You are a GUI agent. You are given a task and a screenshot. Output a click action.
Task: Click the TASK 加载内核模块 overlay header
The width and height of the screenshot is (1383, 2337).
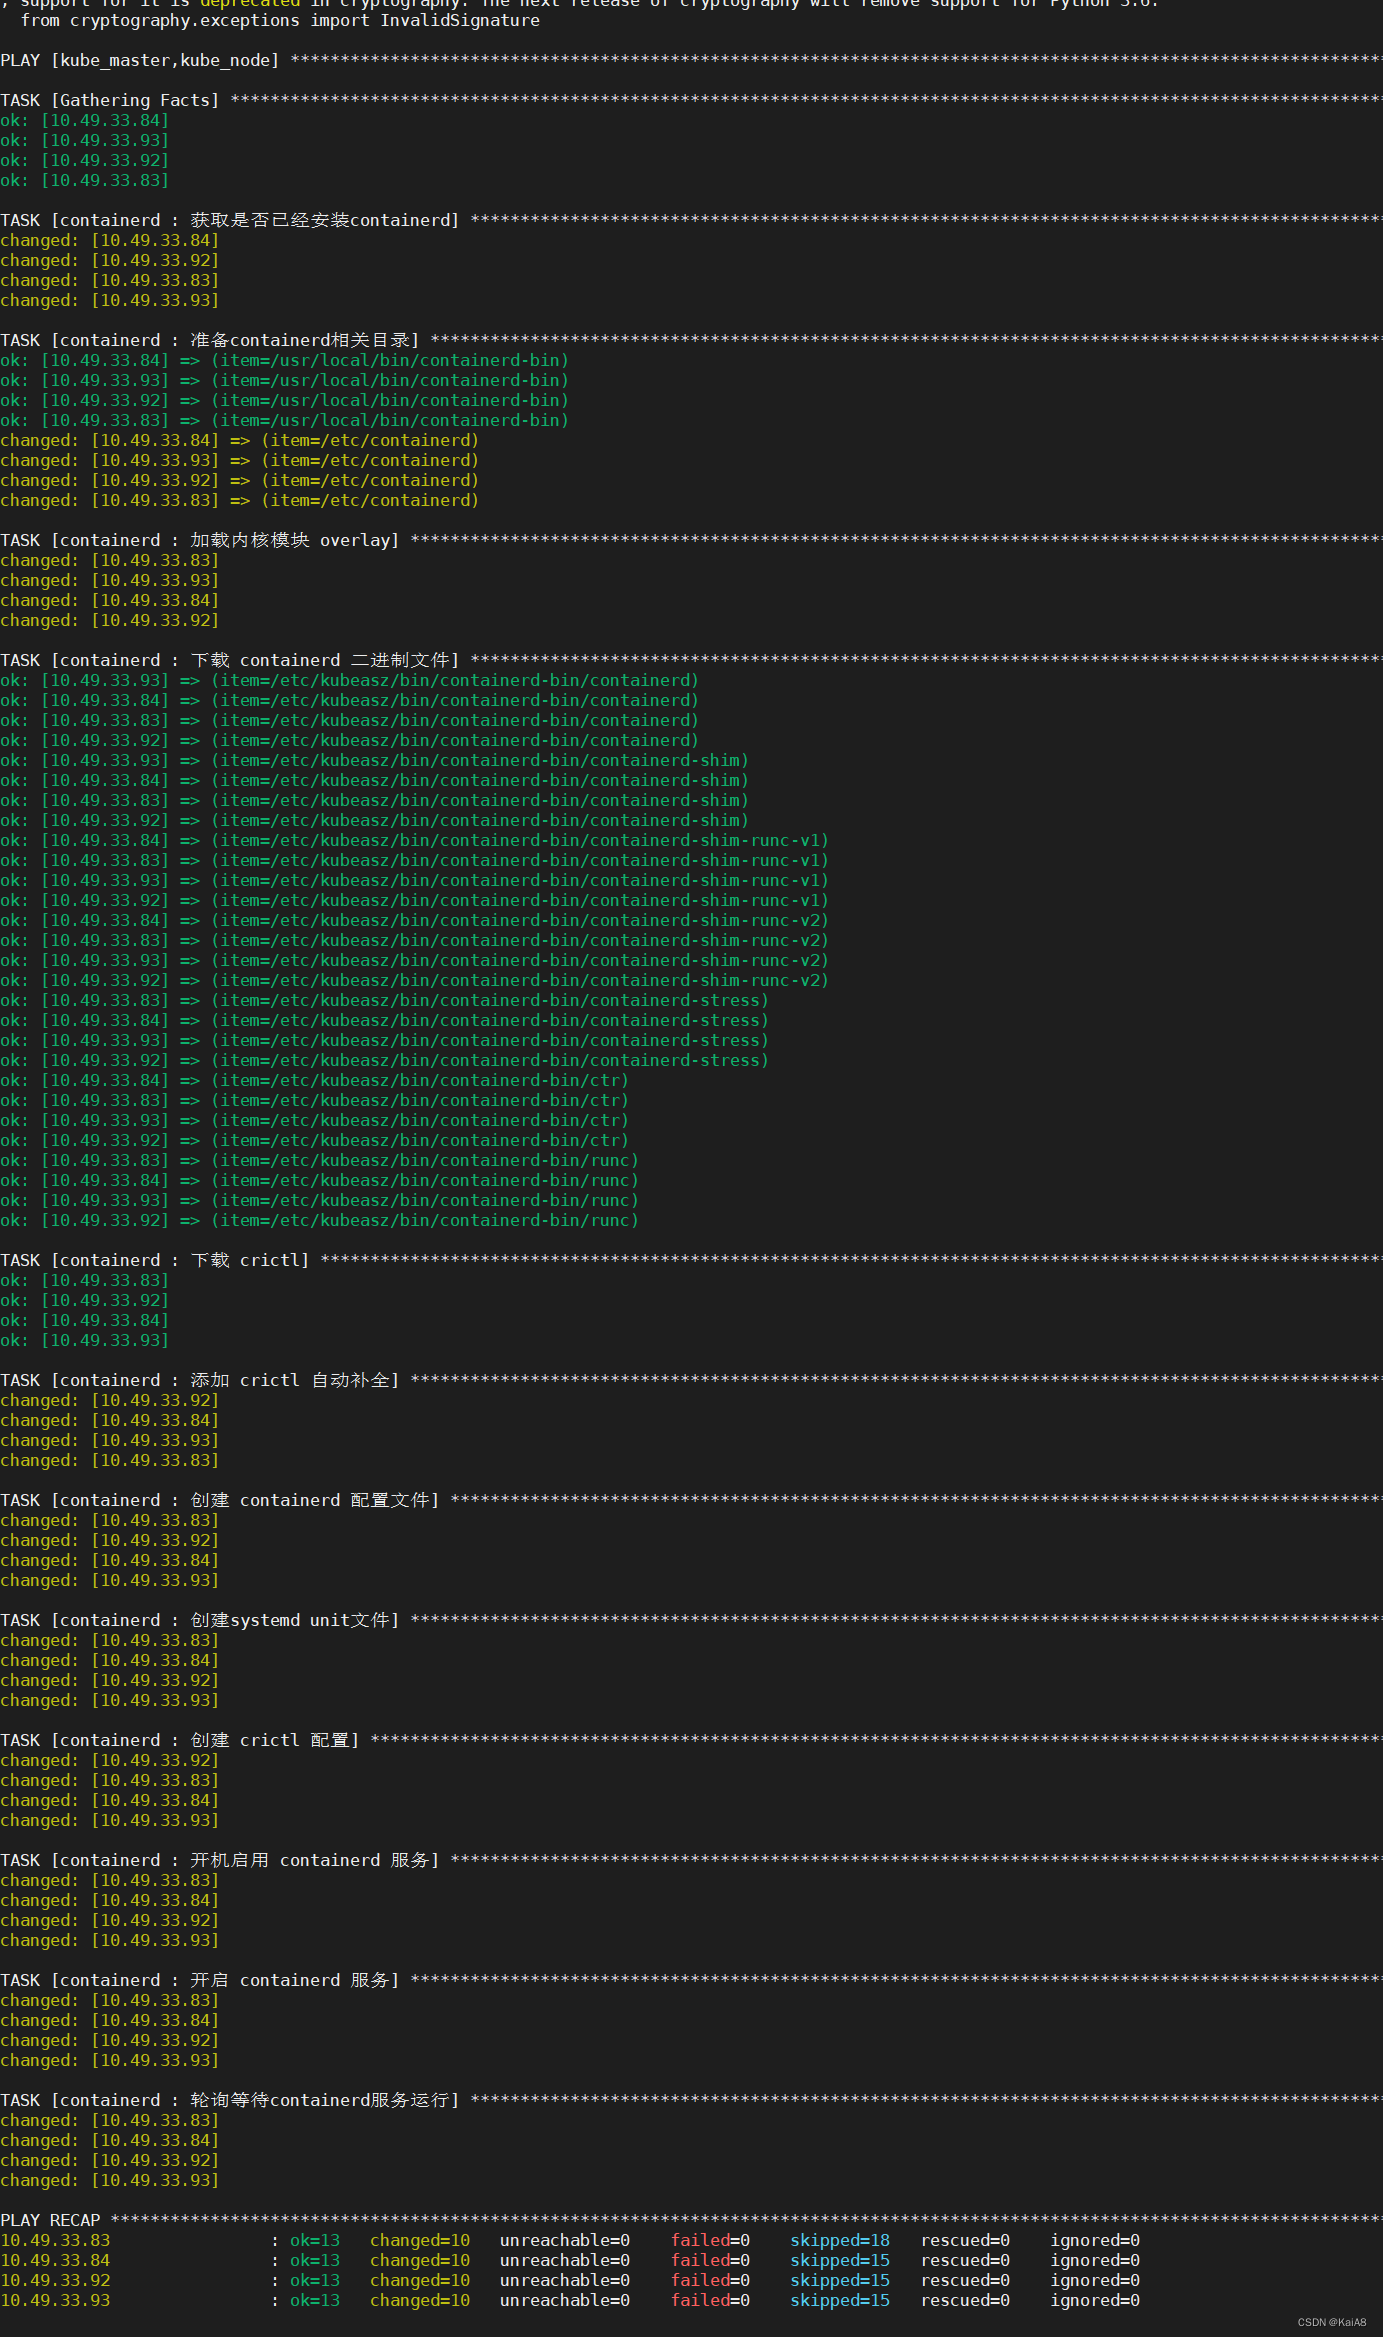click(691, 540)
